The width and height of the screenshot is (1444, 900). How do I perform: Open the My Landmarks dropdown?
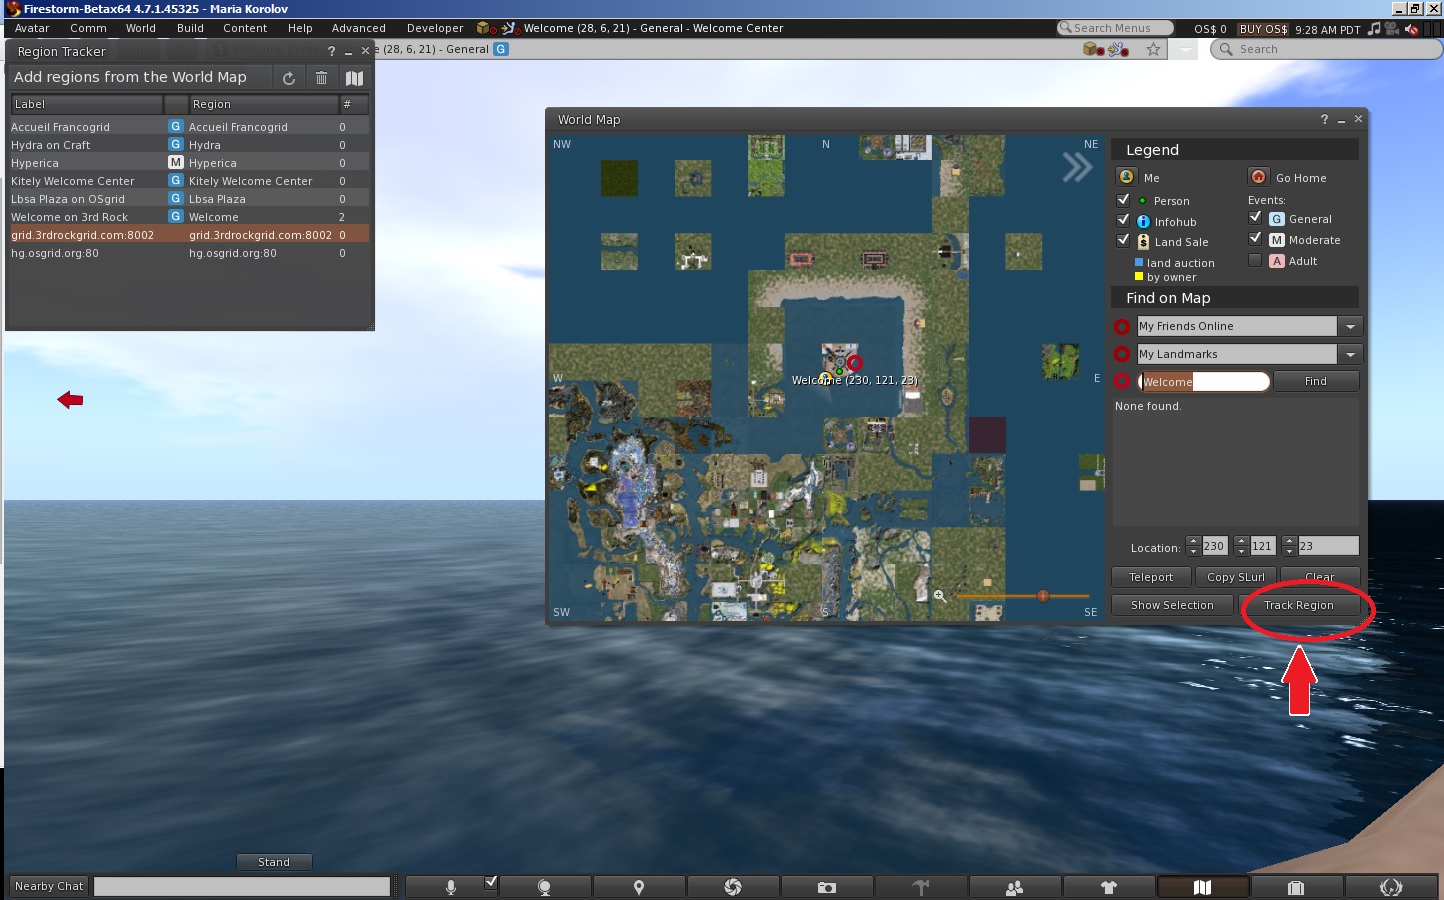[1350, 354]
